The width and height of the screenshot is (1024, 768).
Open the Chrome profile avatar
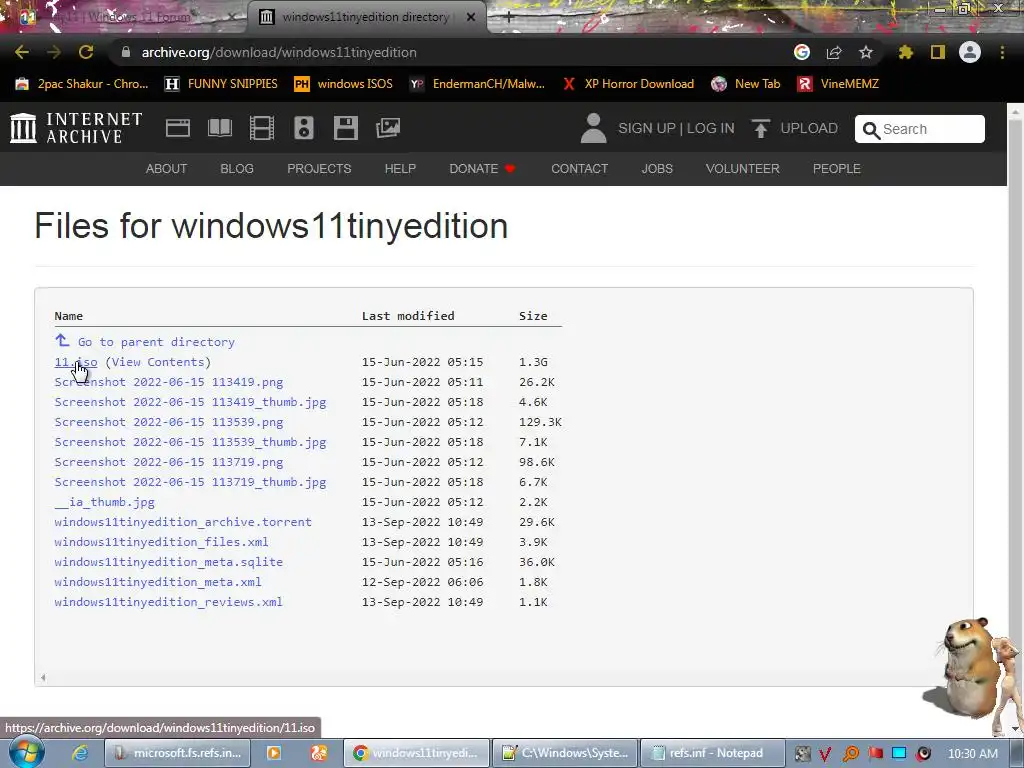tap(970, 52)
